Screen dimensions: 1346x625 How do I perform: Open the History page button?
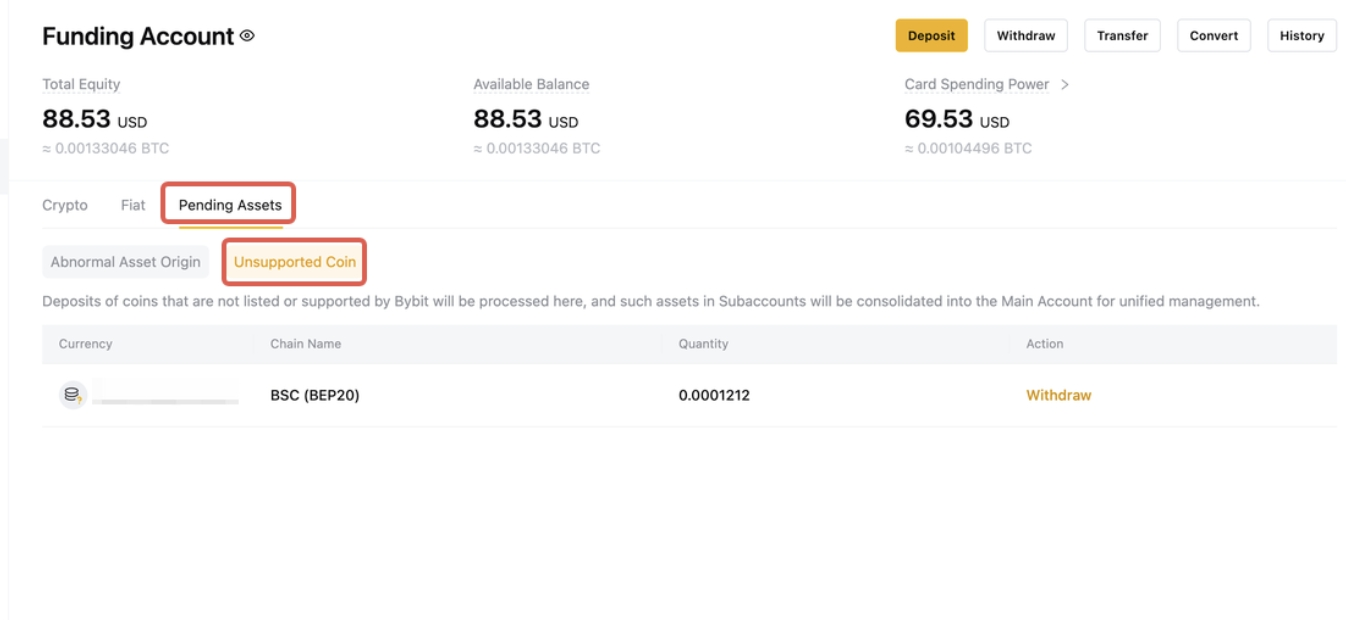[x=1302, y=36]
